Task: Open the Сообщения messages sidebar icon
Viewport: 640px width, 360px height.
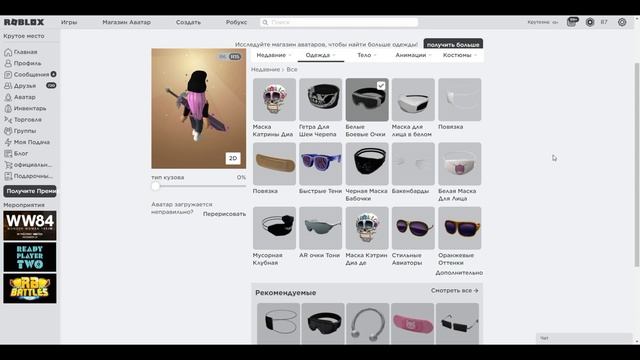Action: click(x=8, y=75)
